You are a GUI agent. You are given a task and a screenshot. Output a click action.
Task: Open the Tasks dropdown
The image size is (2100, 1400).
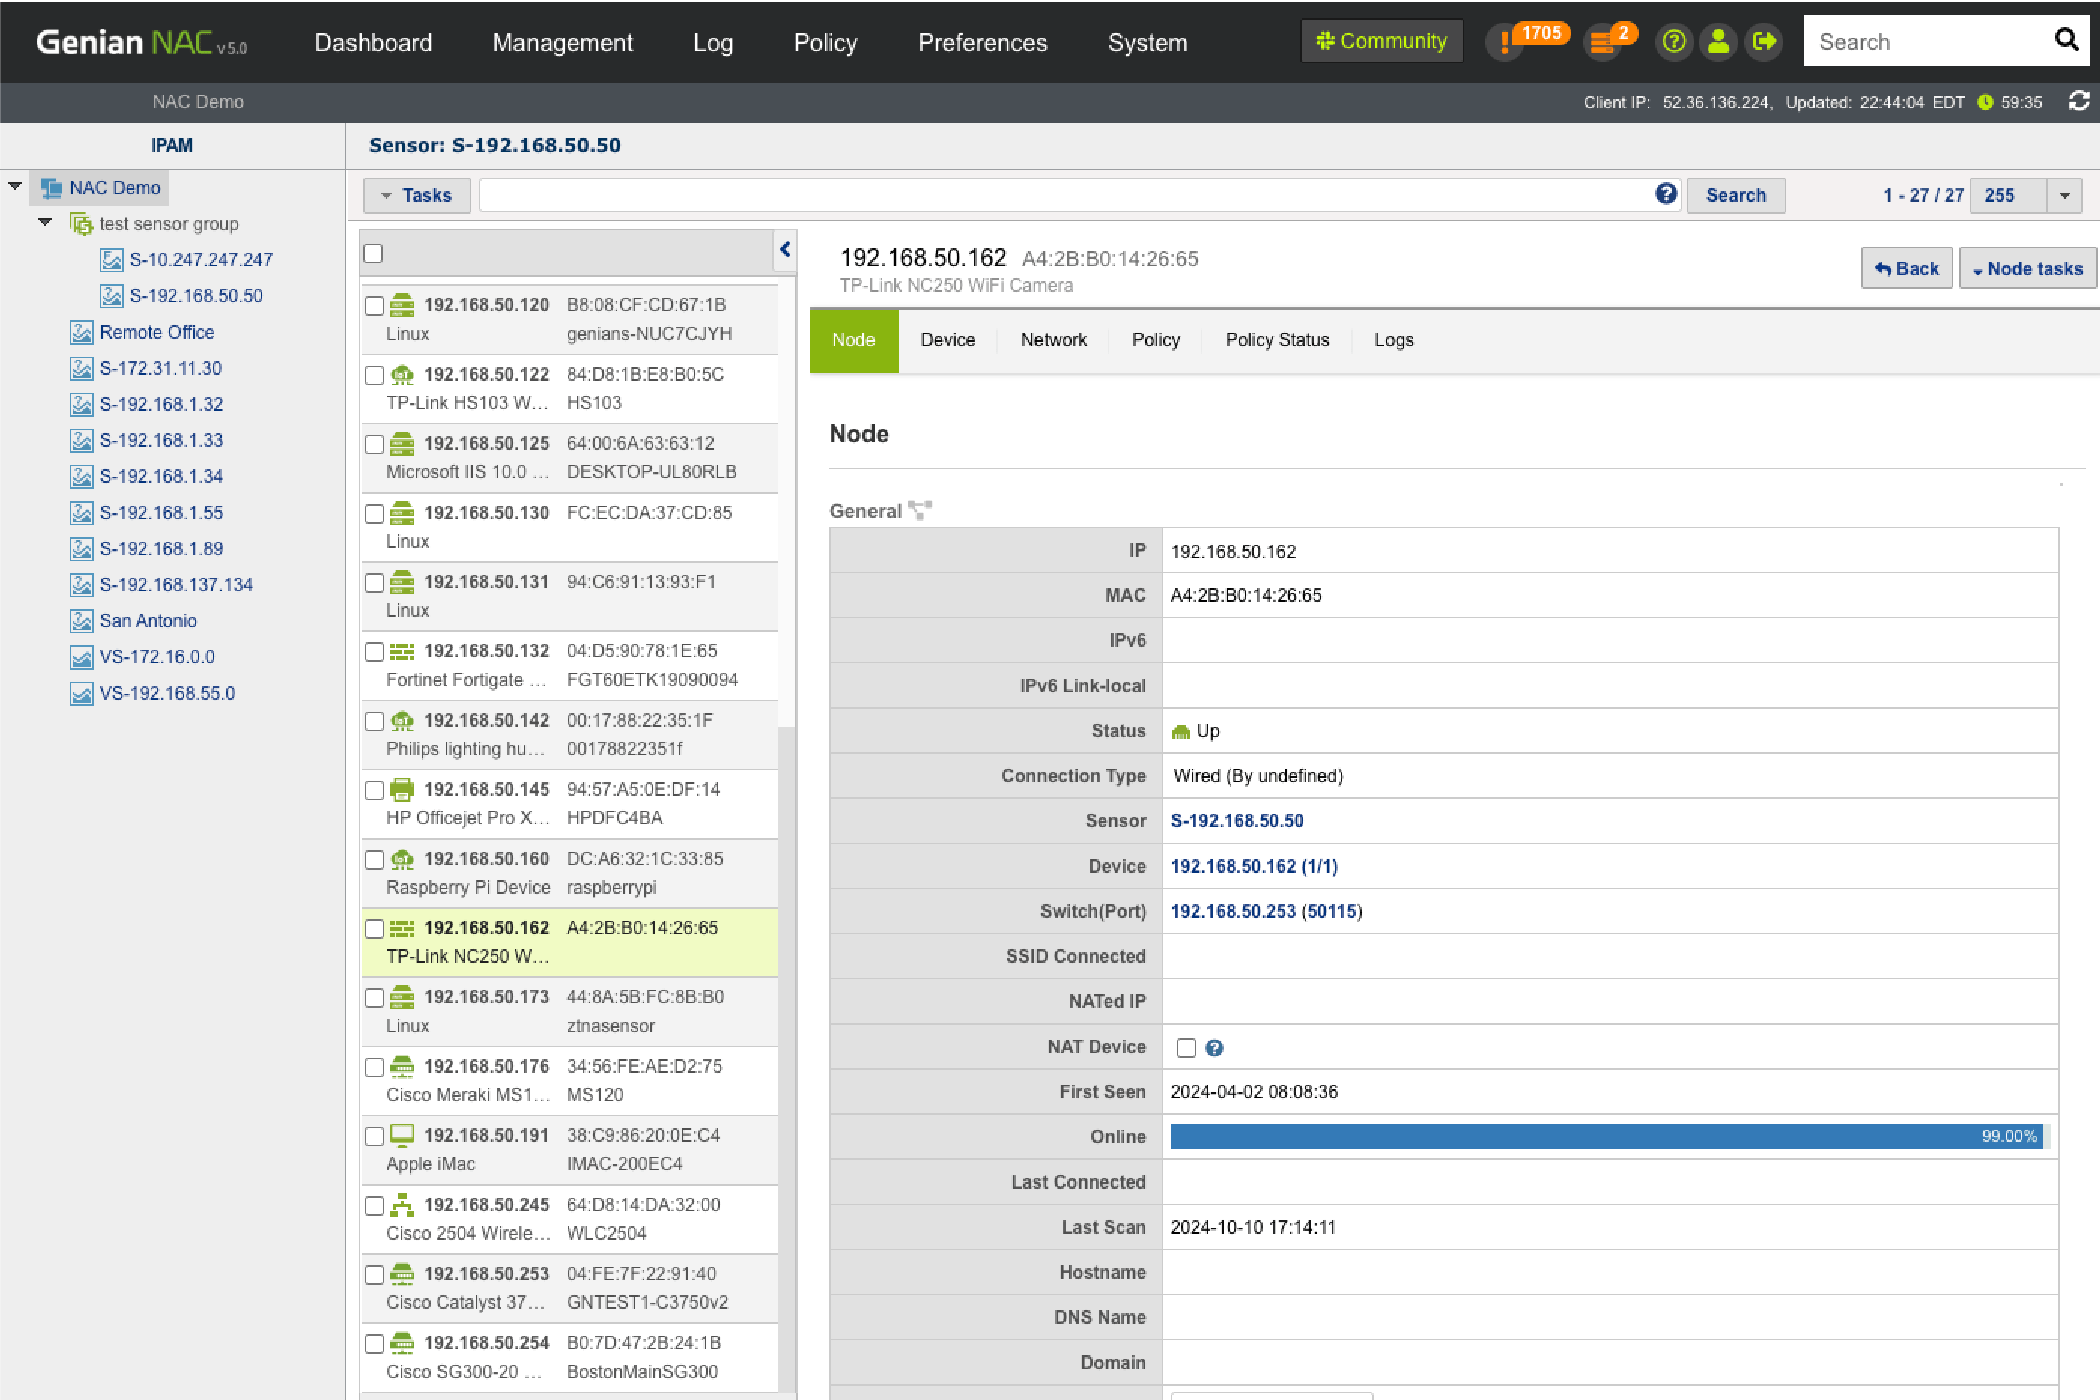pos(416,196)
